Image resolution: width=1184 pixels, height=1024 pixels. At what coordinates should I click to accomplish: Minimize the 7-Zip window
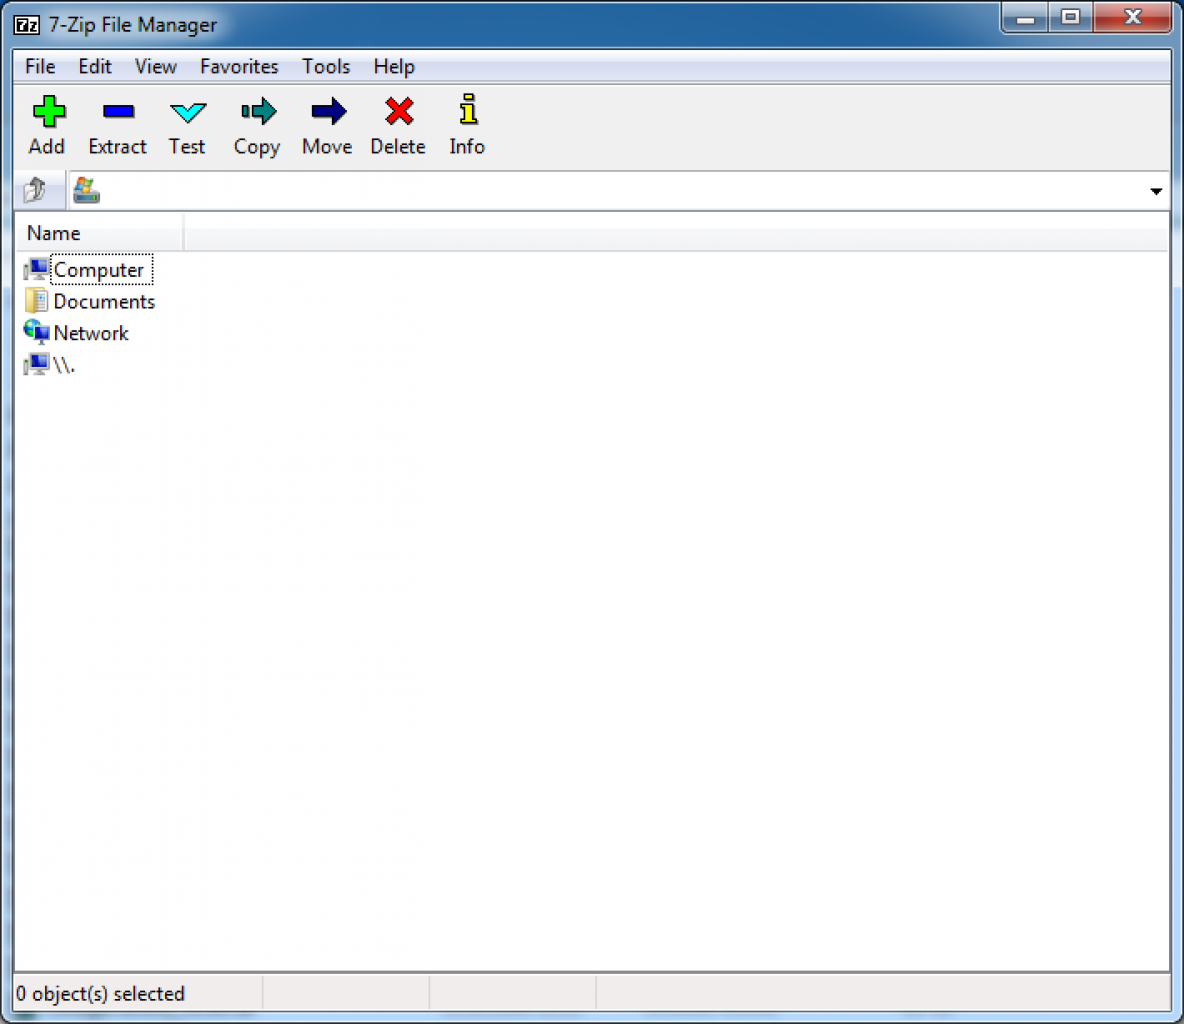[1025, 18]
